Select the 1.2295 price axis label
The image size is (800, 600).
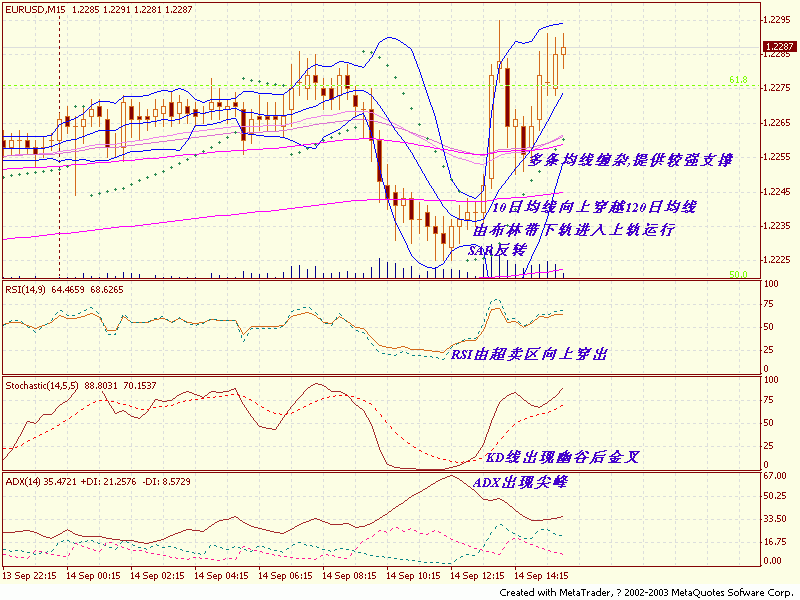tap(777, 19)
